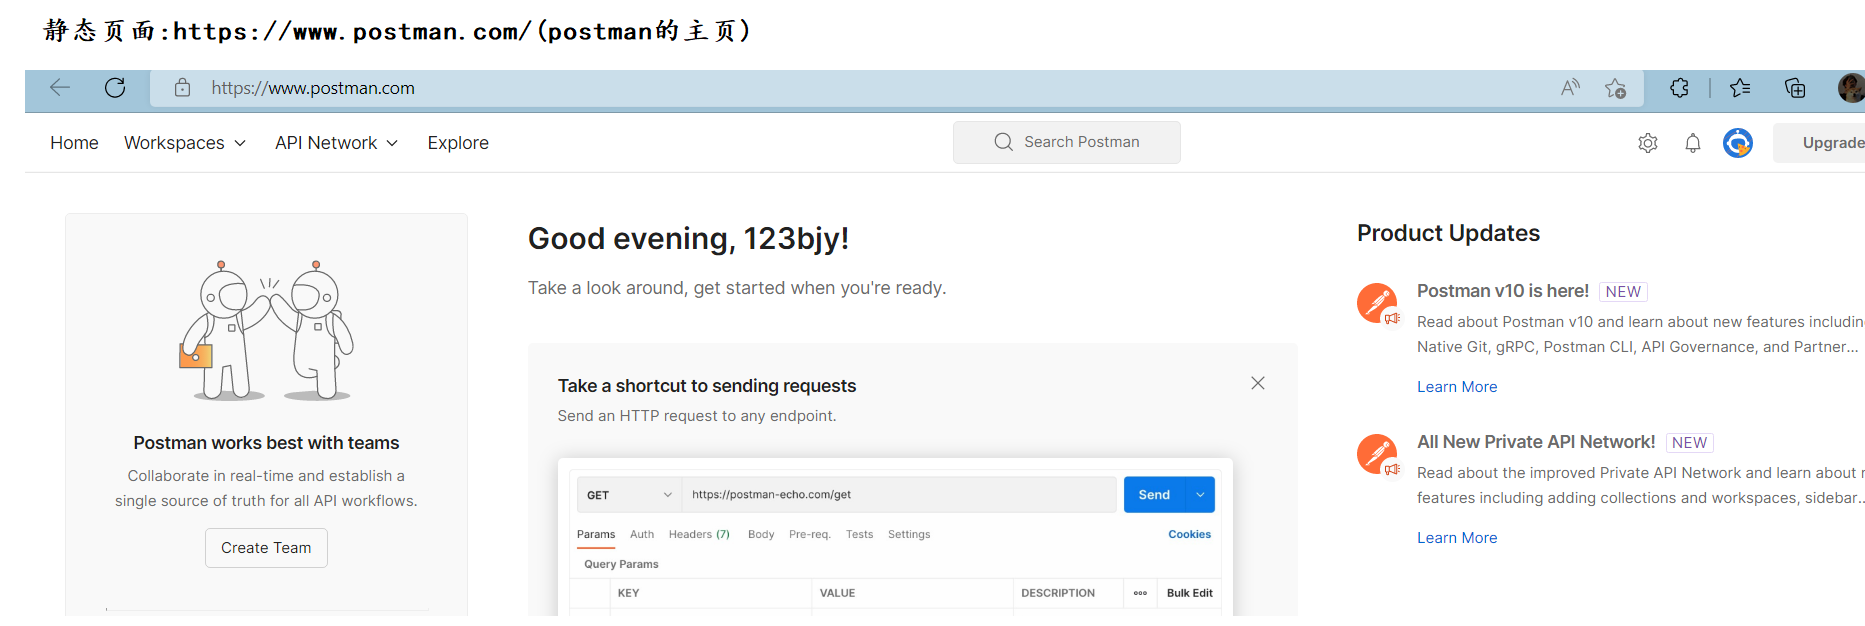
Task: Switch to the Tests tab
Action: [x=859, y=535]
